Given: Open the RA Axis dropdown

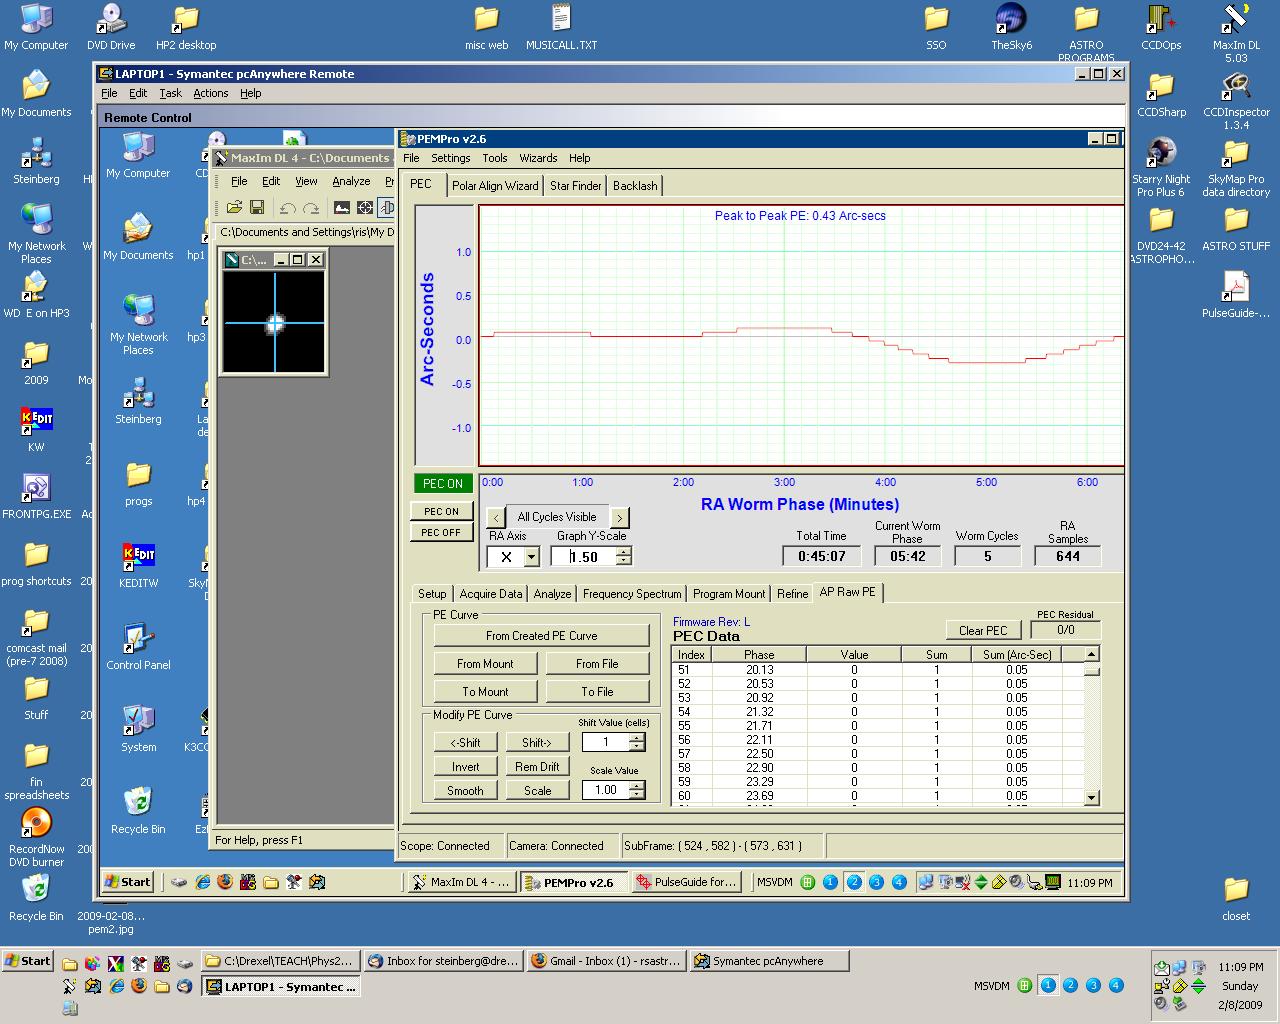Looking at the screenshot, I should pos(531,557).
